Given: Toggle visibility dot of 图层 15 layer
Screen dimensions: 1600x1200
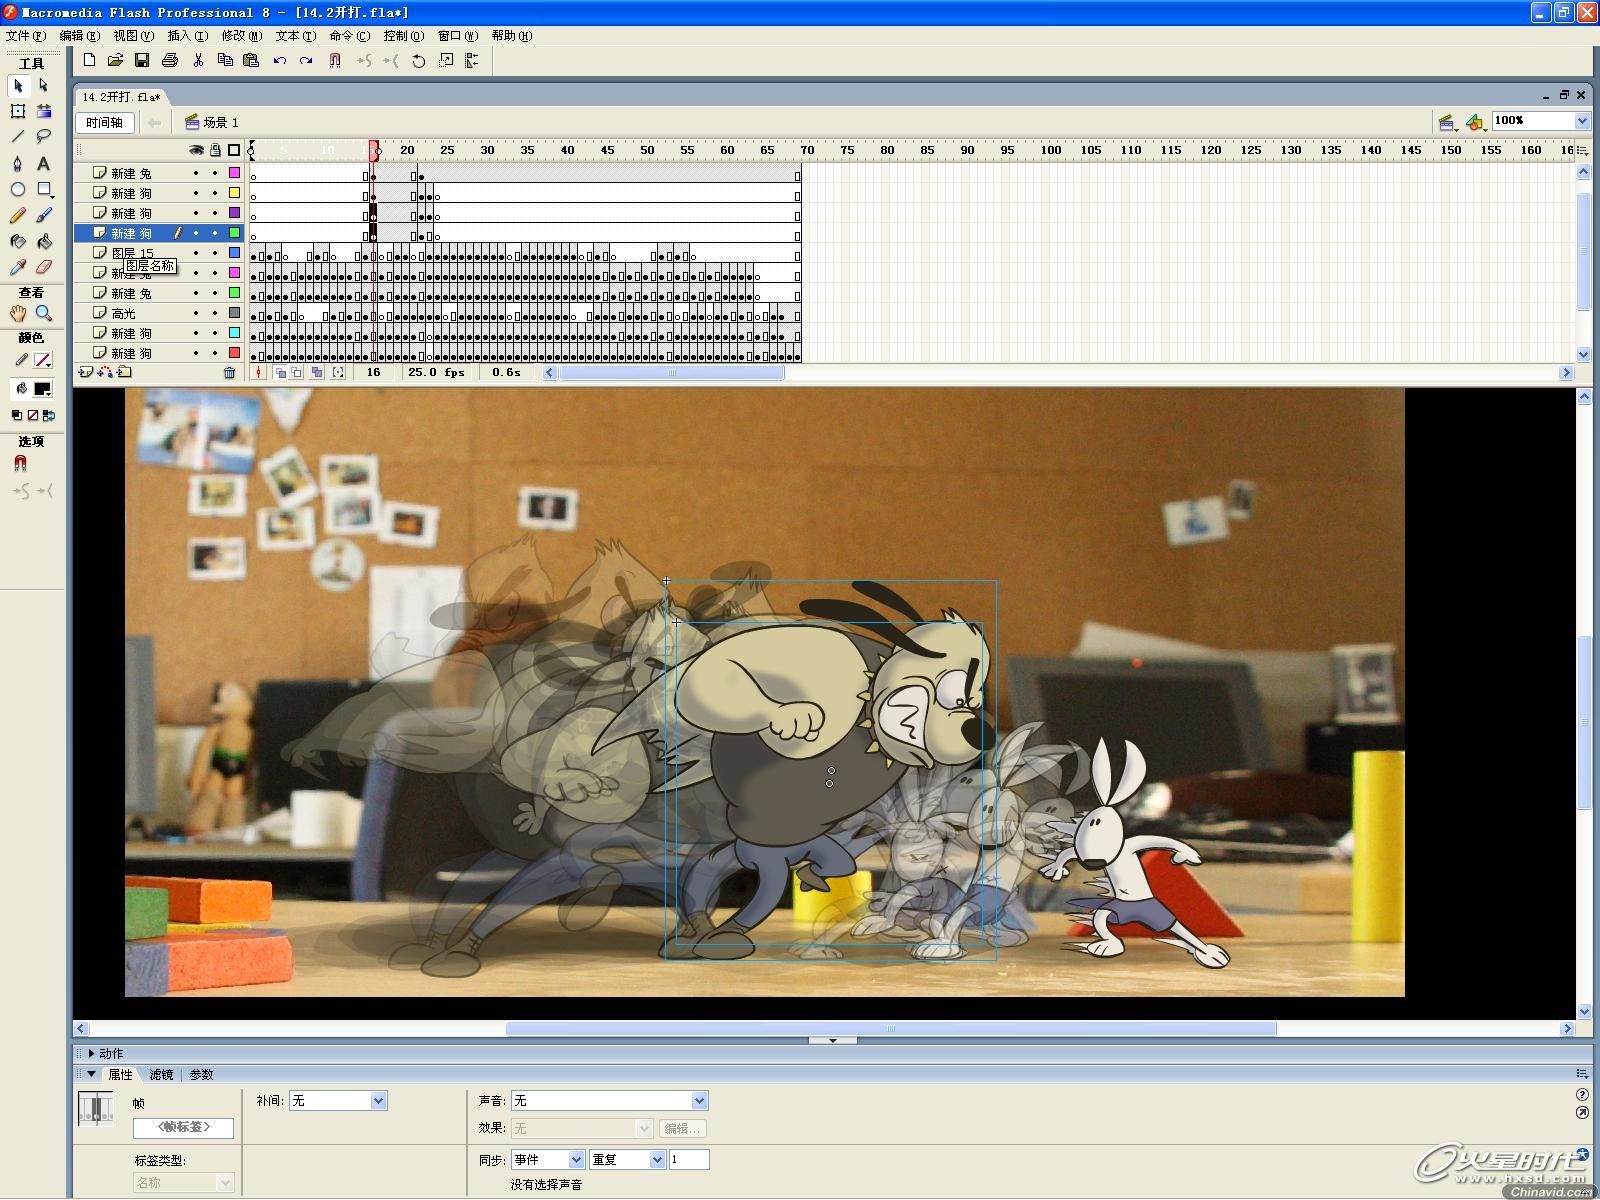Looking at the screenshot, I should (x=196, y=253).
